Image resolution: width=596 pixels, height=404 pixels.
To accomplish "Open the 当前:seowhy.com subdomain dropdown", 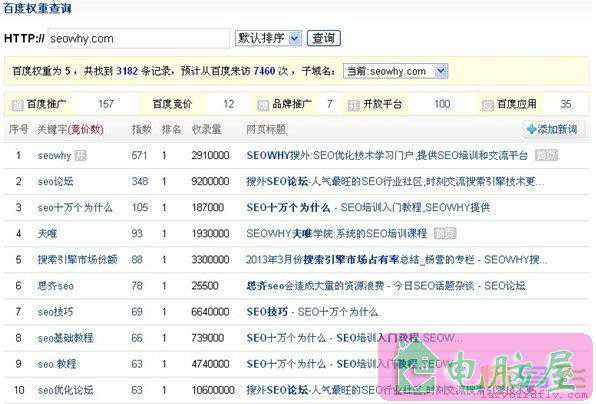I will click(x=396, y=71).
